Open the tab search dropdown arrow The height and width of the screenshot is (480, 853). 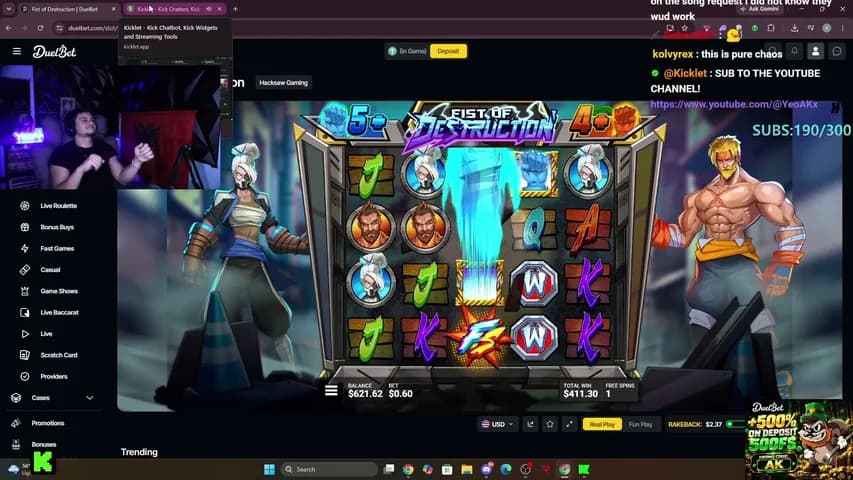point(9,9)
